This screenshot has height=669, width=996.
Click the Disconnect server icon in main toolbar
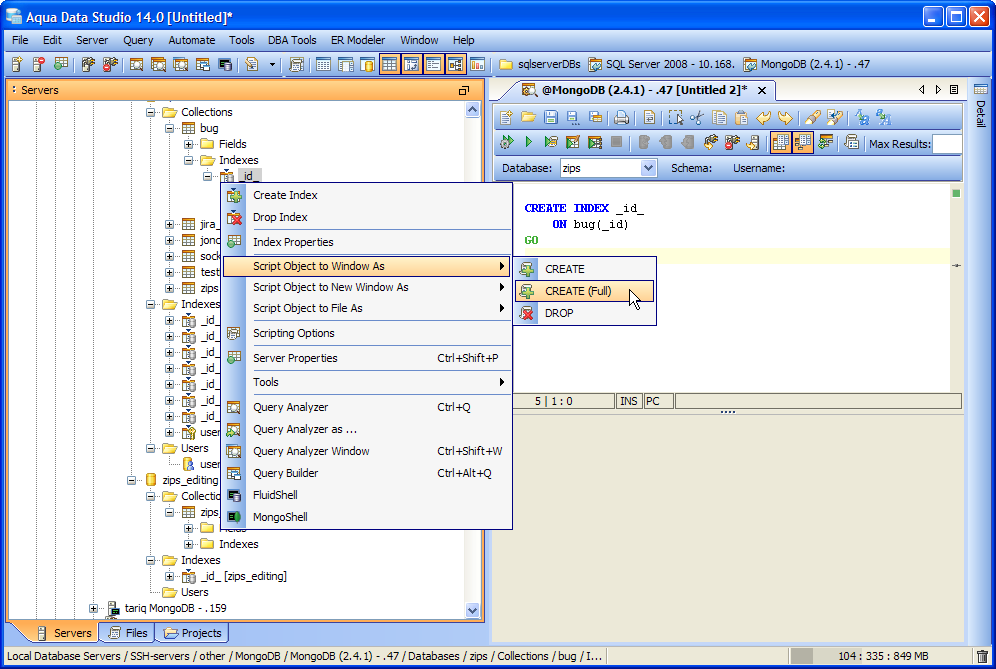click(x=110, y=64)
